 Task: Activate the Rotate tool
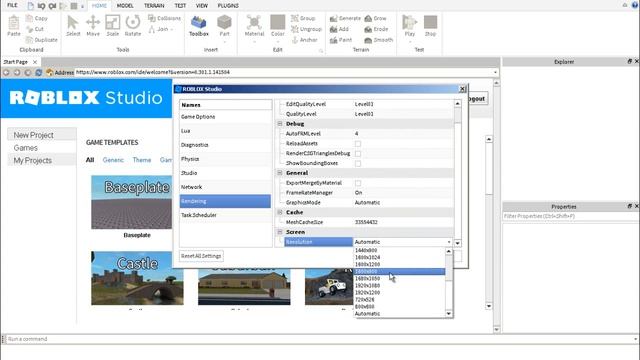click(133, 25)
